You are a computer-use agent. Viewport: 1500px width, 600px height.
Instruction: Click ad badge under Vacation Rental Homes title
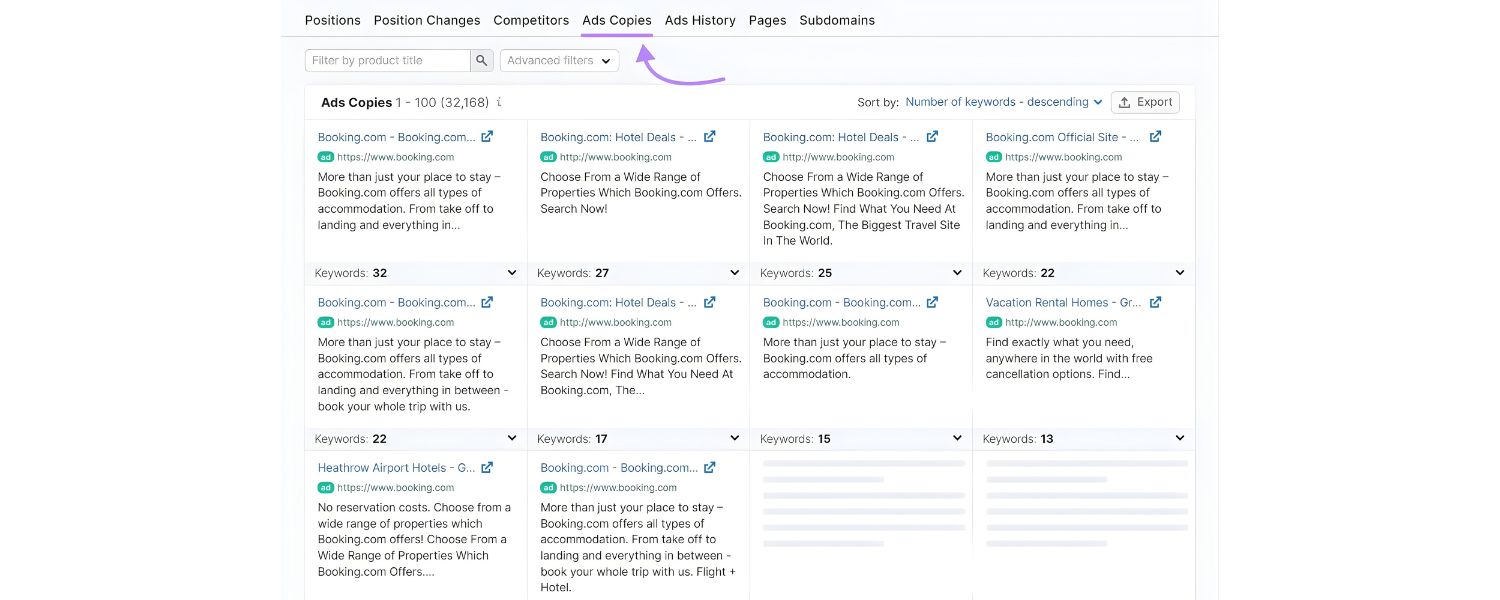pos(993,323)
